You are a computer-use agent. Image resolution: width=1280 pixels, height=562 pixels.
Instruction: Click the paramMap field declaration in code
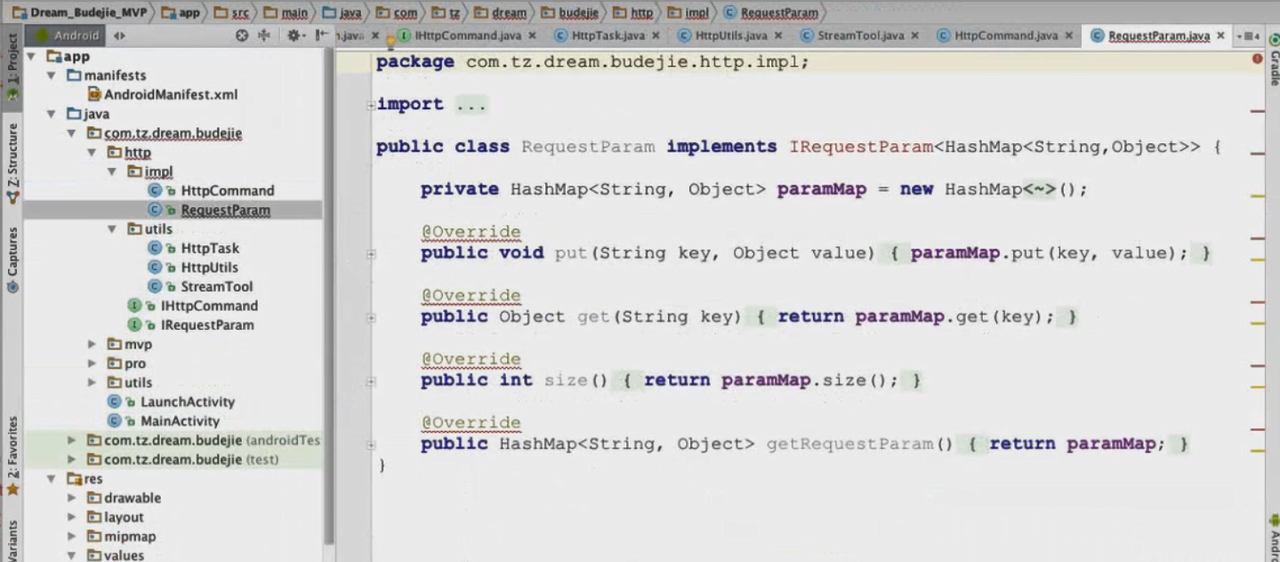[821, 189]
